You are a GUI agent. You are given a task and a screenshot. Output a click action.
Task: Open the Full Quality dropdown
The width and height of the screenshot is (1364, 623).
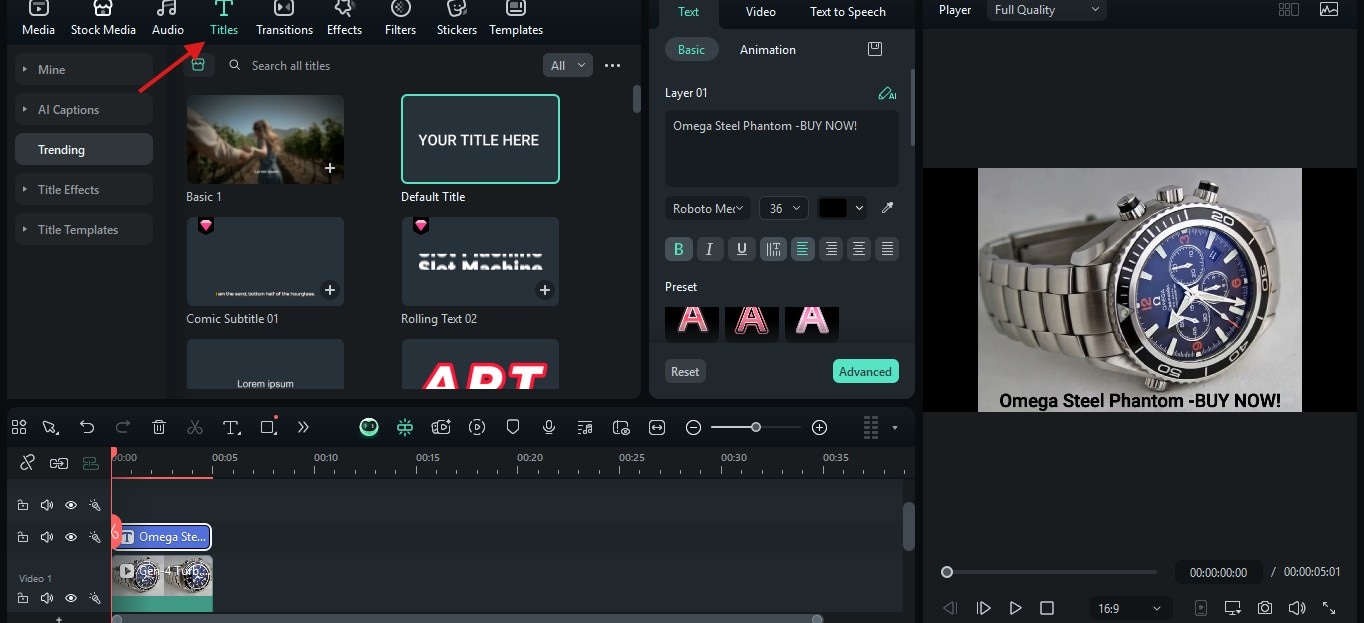(1047, 9)
